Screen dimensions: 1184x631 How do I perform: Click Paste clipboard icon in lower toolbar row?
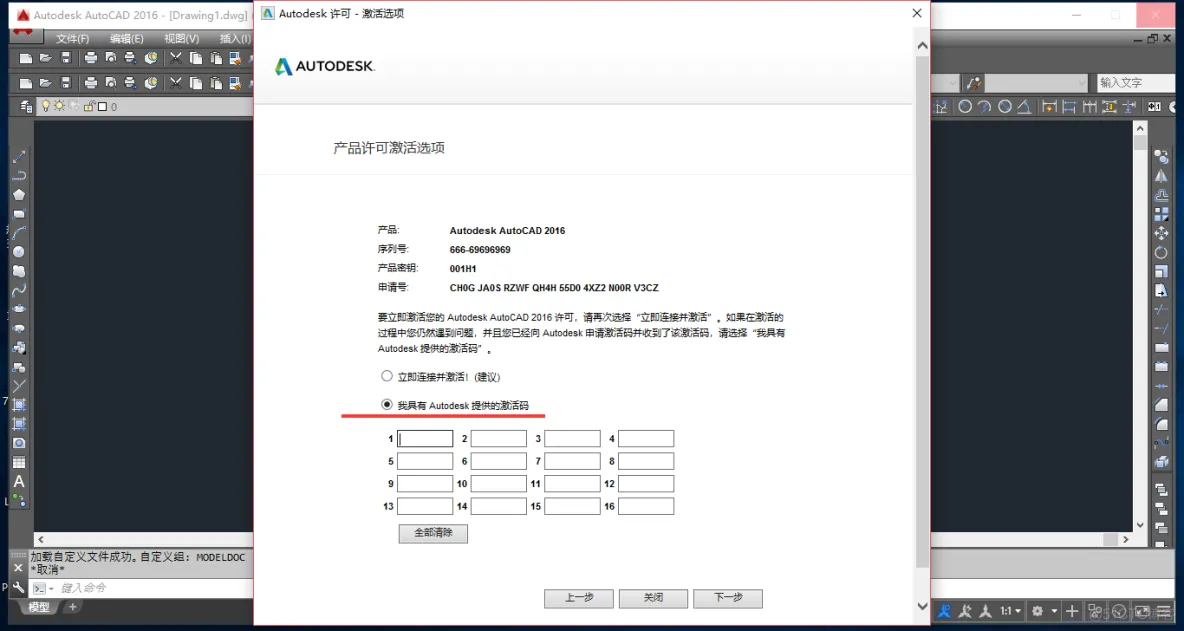(216, 83)
